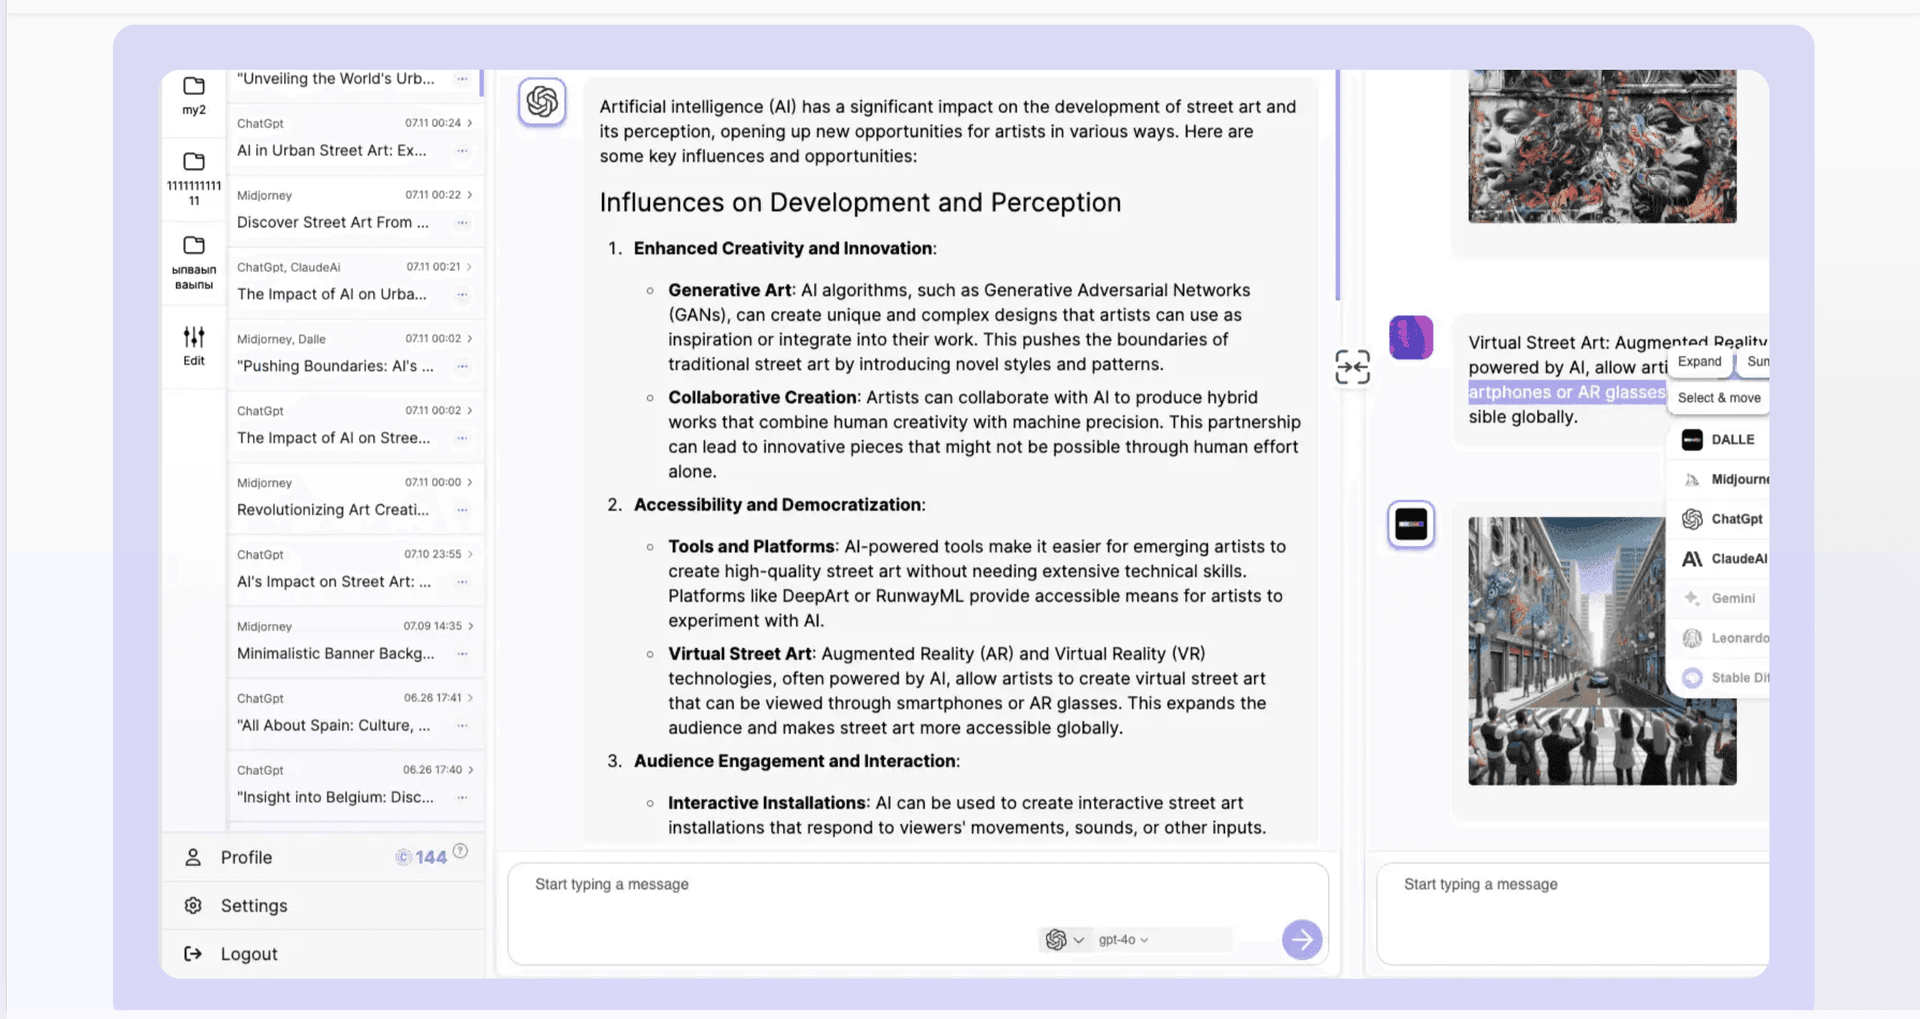The height and width of the screenshot is (1019, 1920).
Task: Open options menu for All About Spain chat
Action: pos(462,726)
